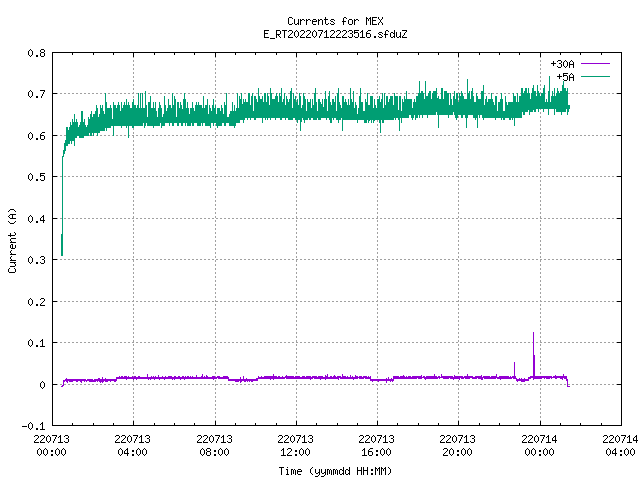Viewport: 640px width, 480px height.
Task: Click the 220713 04:00 x-axis tick label
Action: tap(132, 445)
